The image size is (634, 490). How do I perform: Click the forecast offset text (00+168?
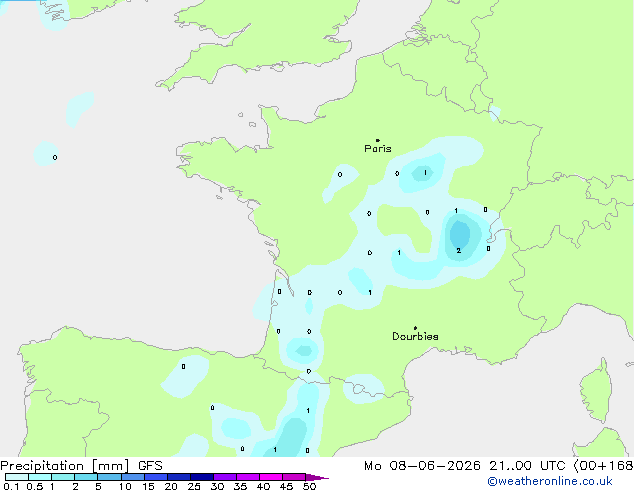603,466
